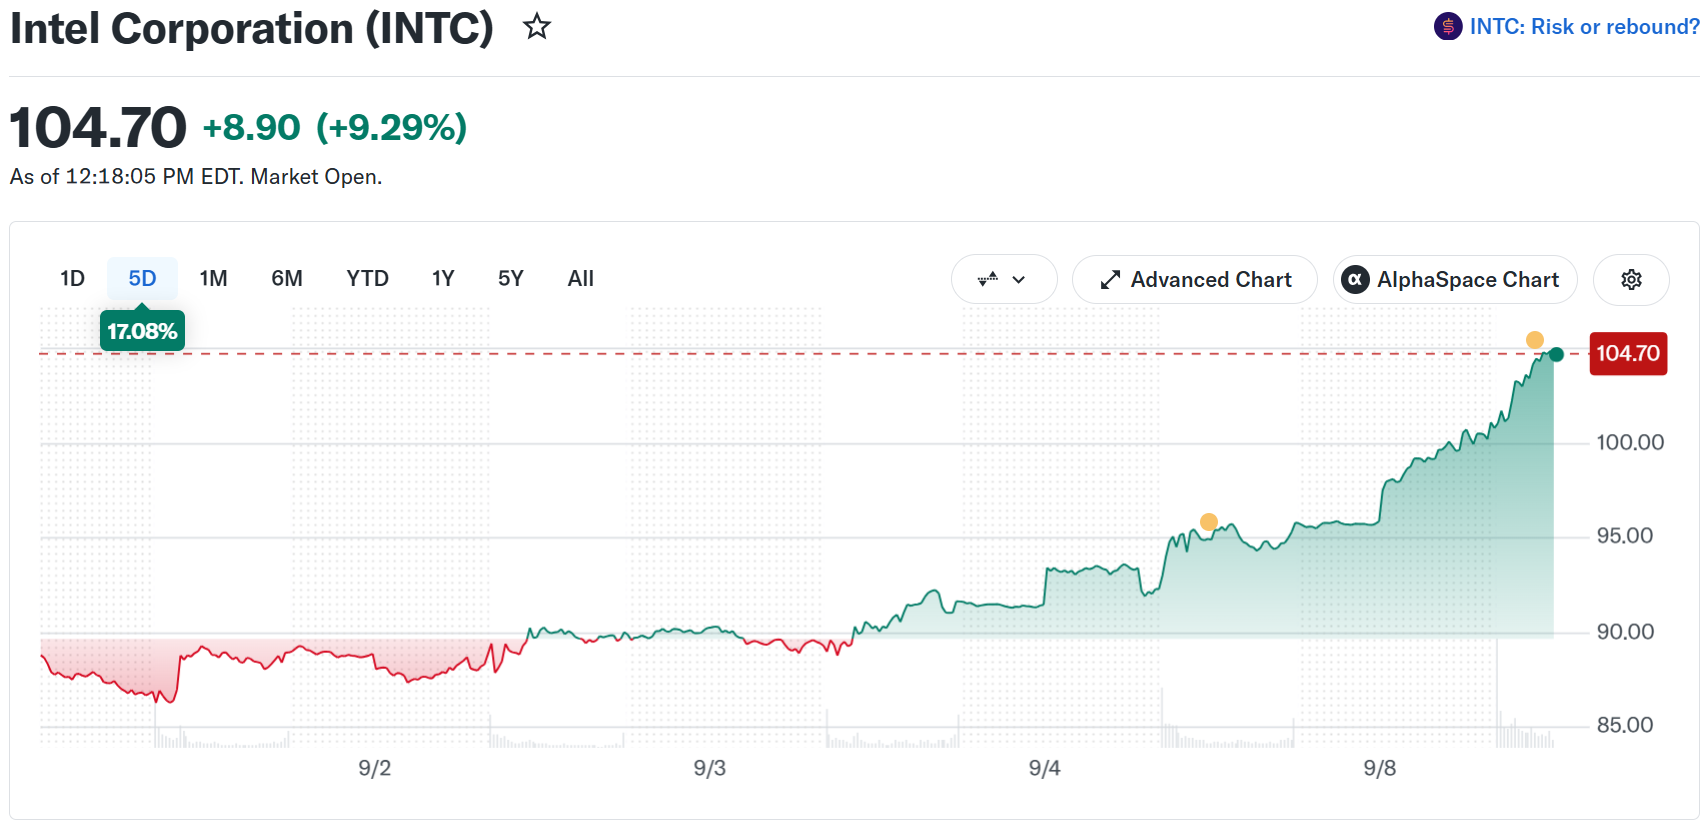Click the 9/4 date axis label
This screenshot has width=1706, height=828.
tap(1045, 768)
